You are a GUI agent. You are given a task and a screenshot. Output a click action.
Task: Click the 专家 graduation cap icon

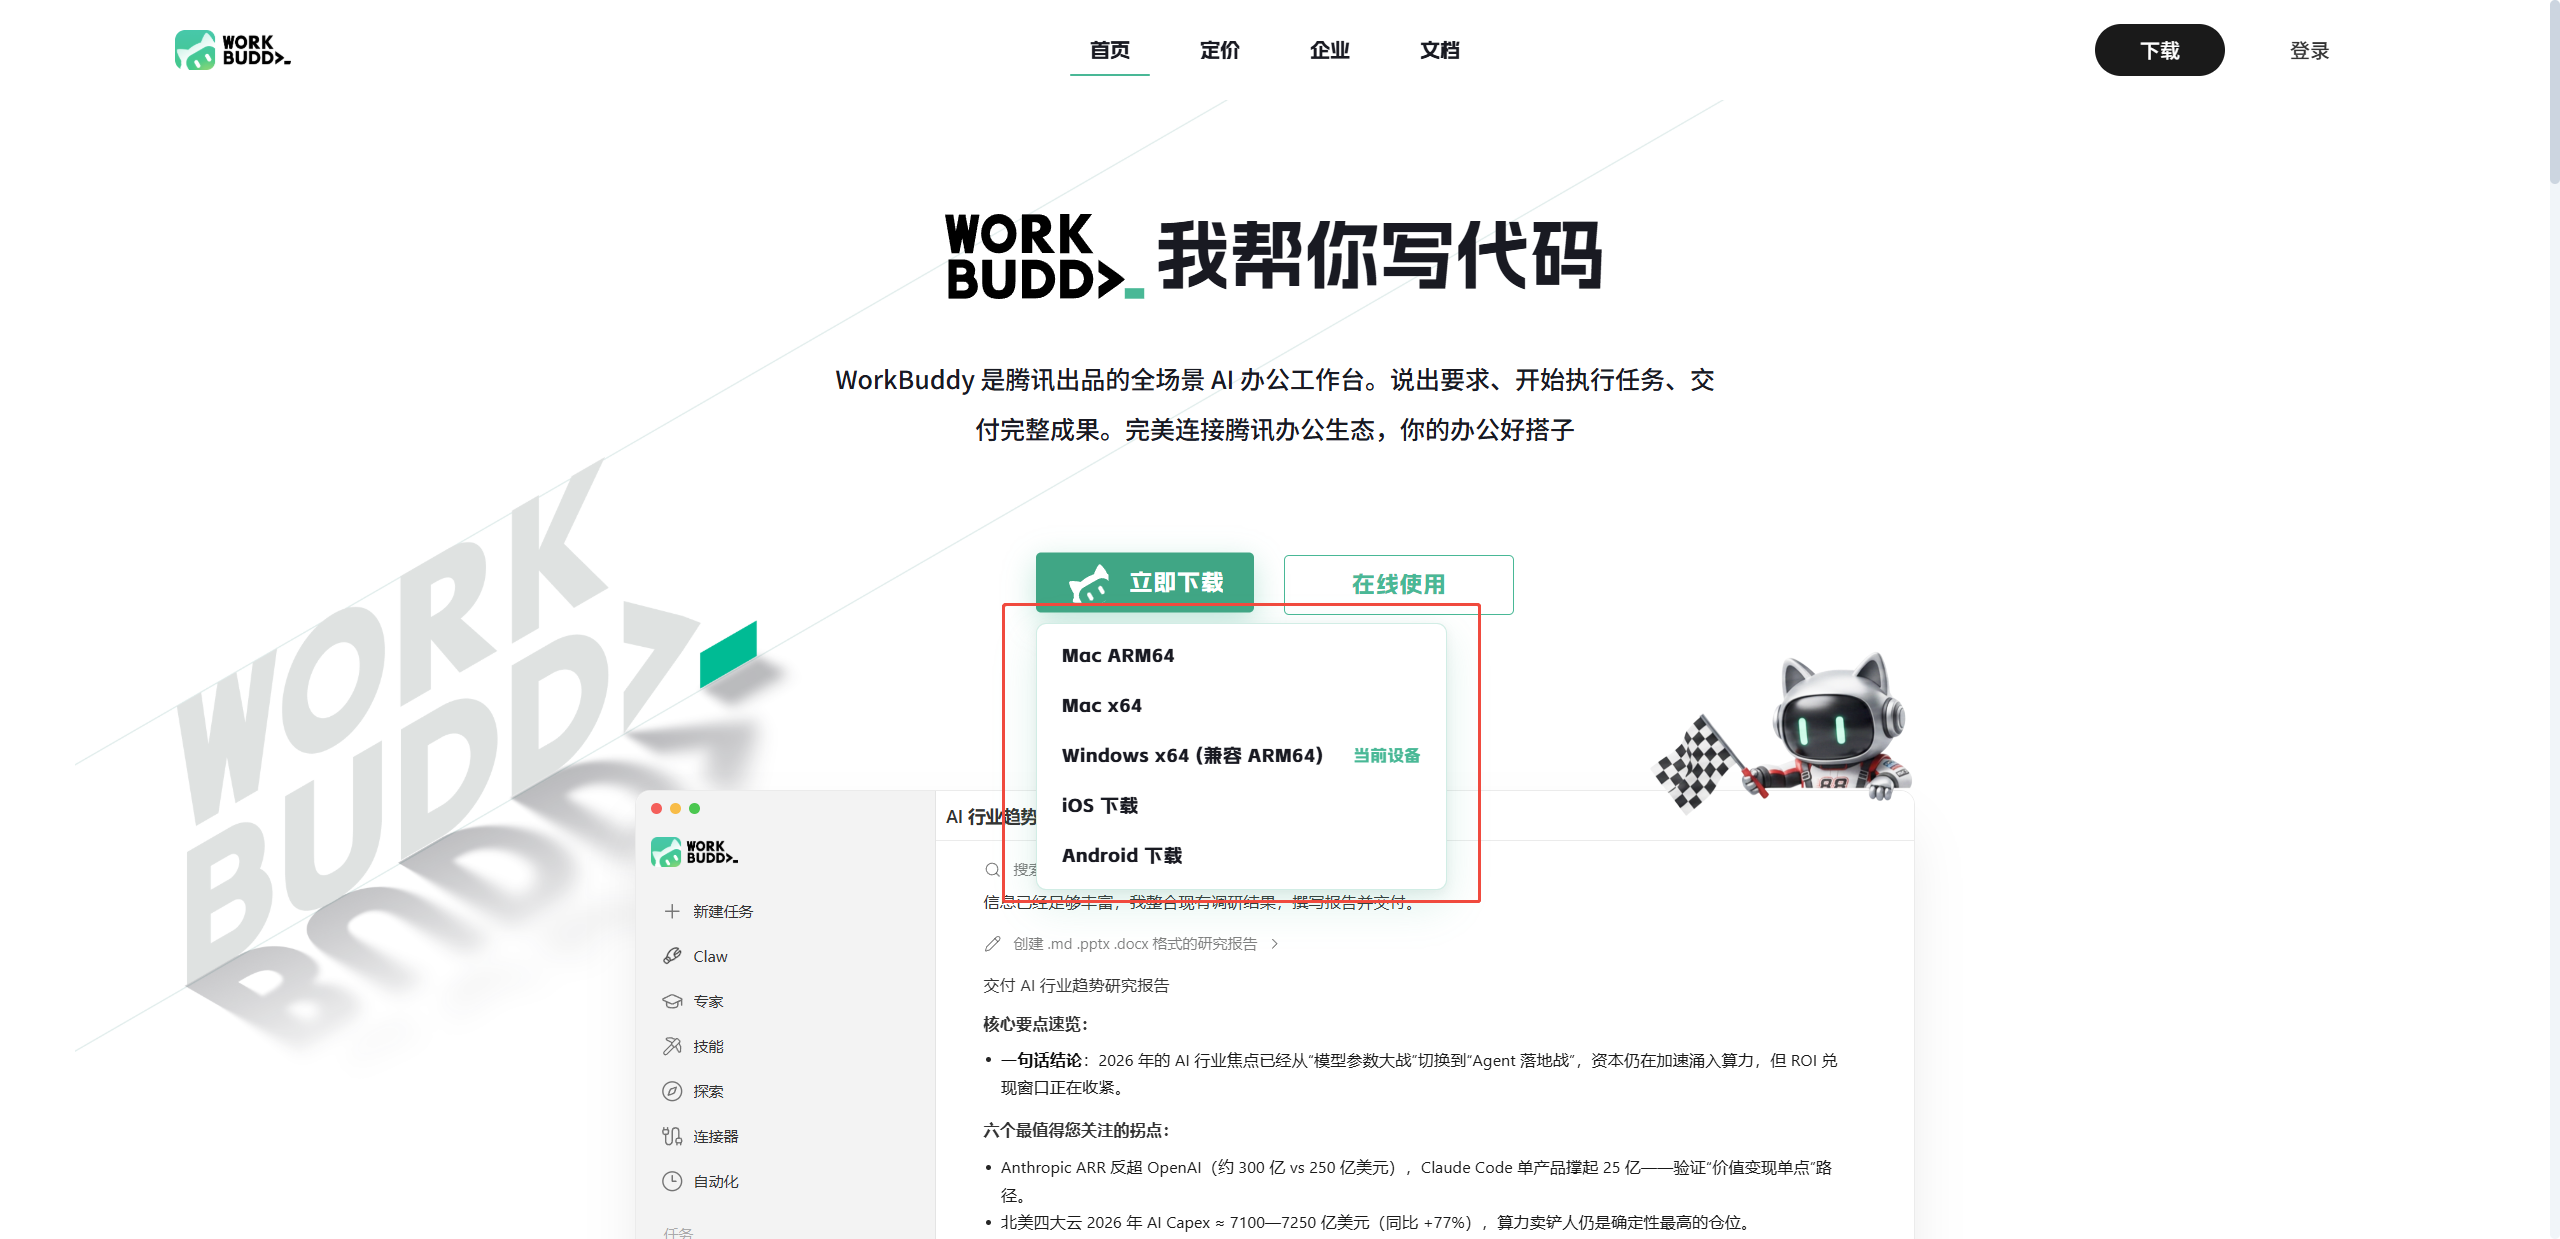click(672, 1001)
